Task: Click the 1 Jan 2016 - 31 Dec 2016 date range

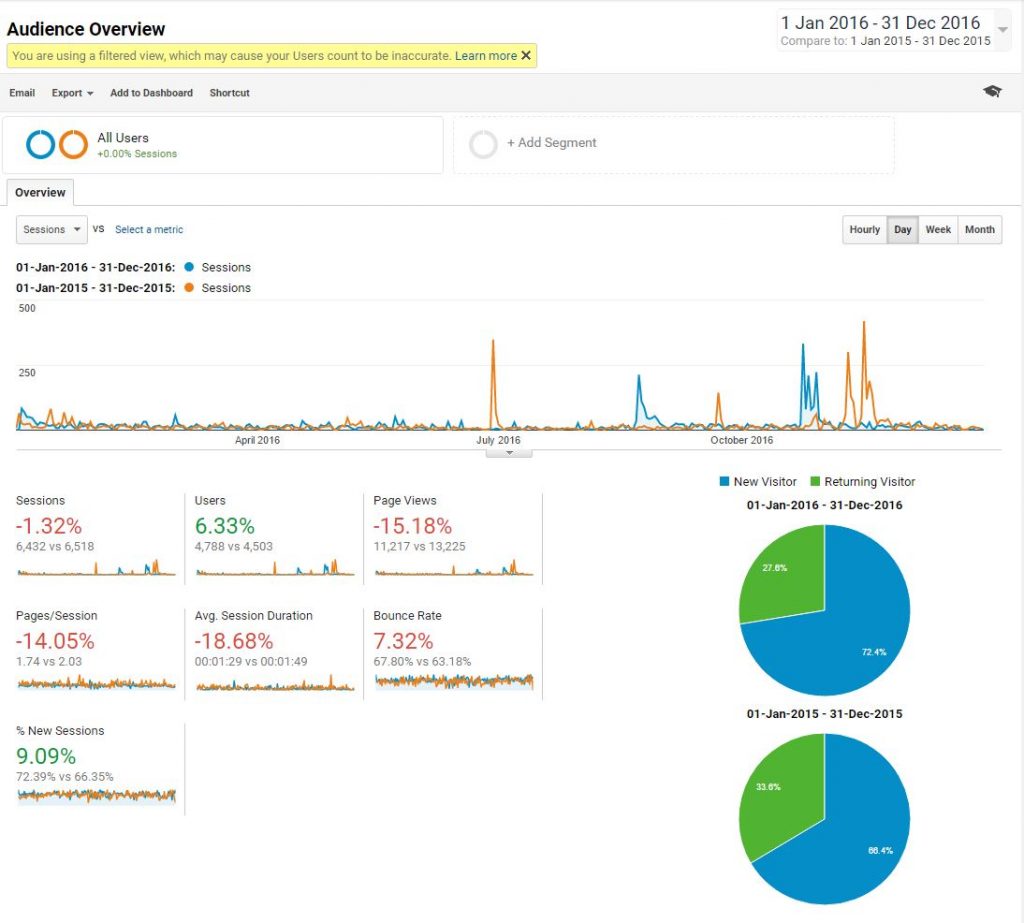Action: (880, 23)
